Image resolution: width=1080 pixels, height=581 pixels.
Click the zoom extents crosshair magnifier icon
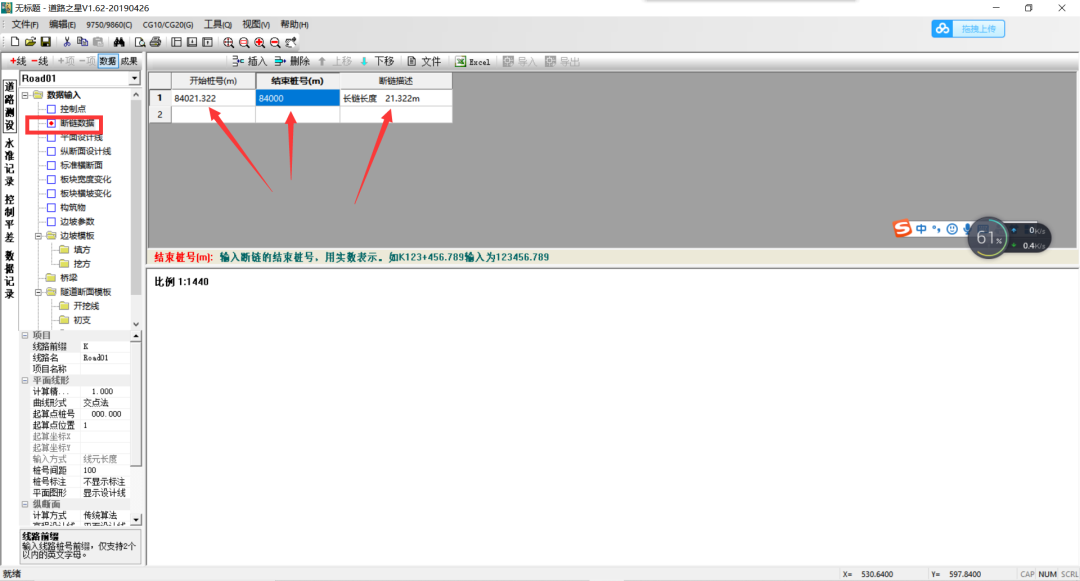[229, 43]
